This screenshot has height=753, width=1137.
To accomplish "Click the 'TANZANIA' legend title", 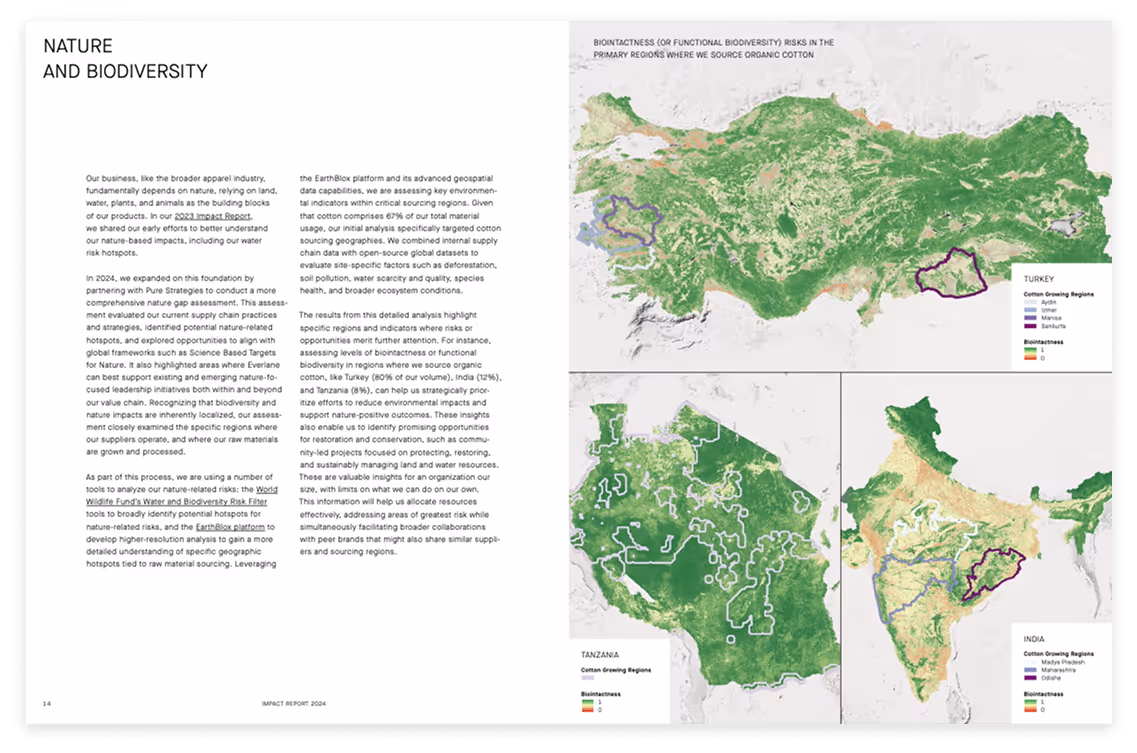I will (x=600, y=654).
